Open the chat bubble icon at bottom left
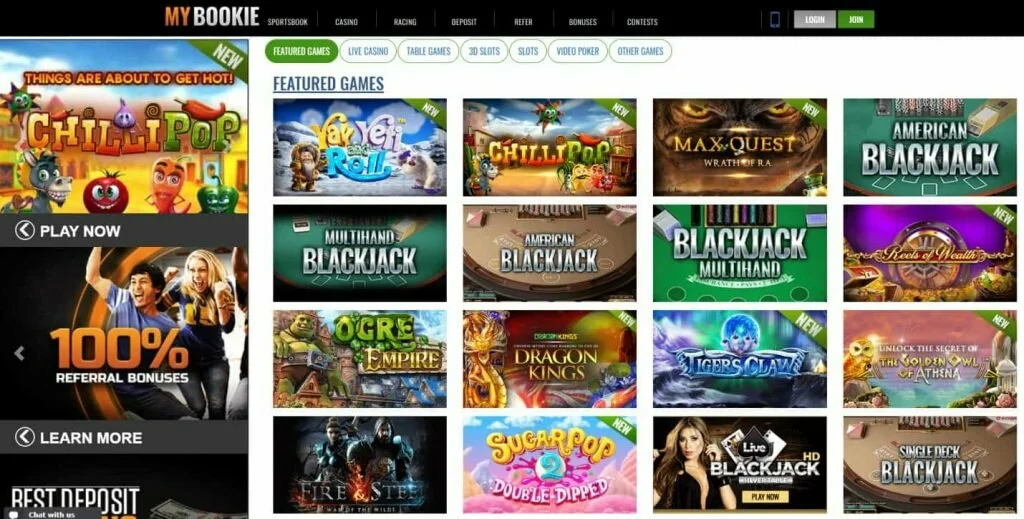 pyautogui.click(x=14, y=514)
